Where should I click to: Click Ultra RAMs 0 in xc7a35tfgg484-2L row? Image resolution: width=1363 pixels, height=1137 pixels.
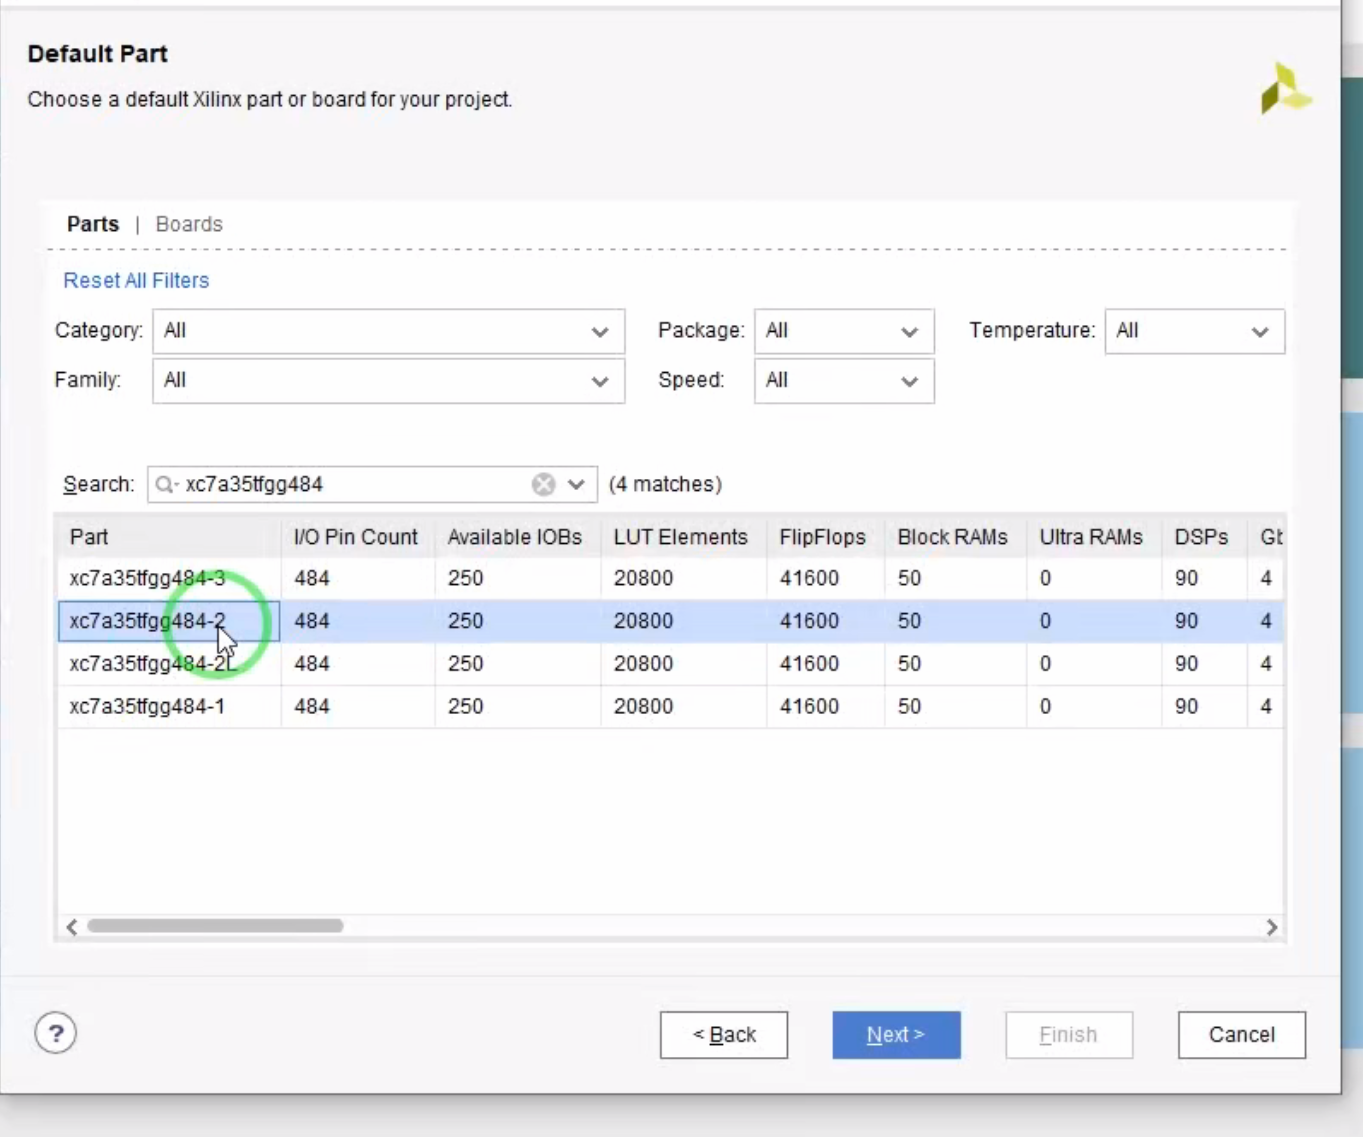[x=1045, y=664]
